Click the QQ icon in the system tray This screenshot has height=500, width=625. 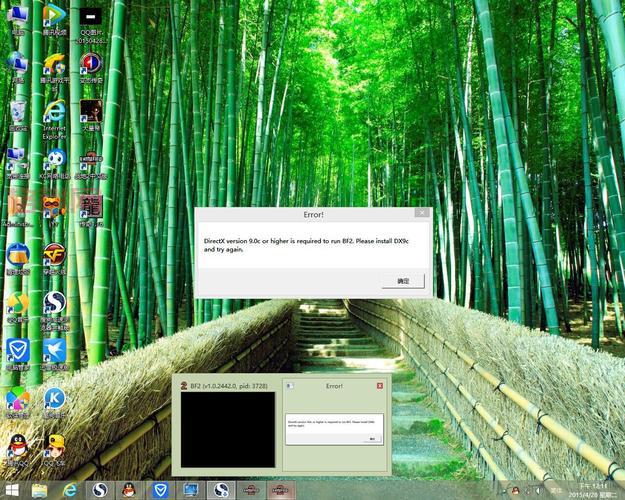point(515,491)
